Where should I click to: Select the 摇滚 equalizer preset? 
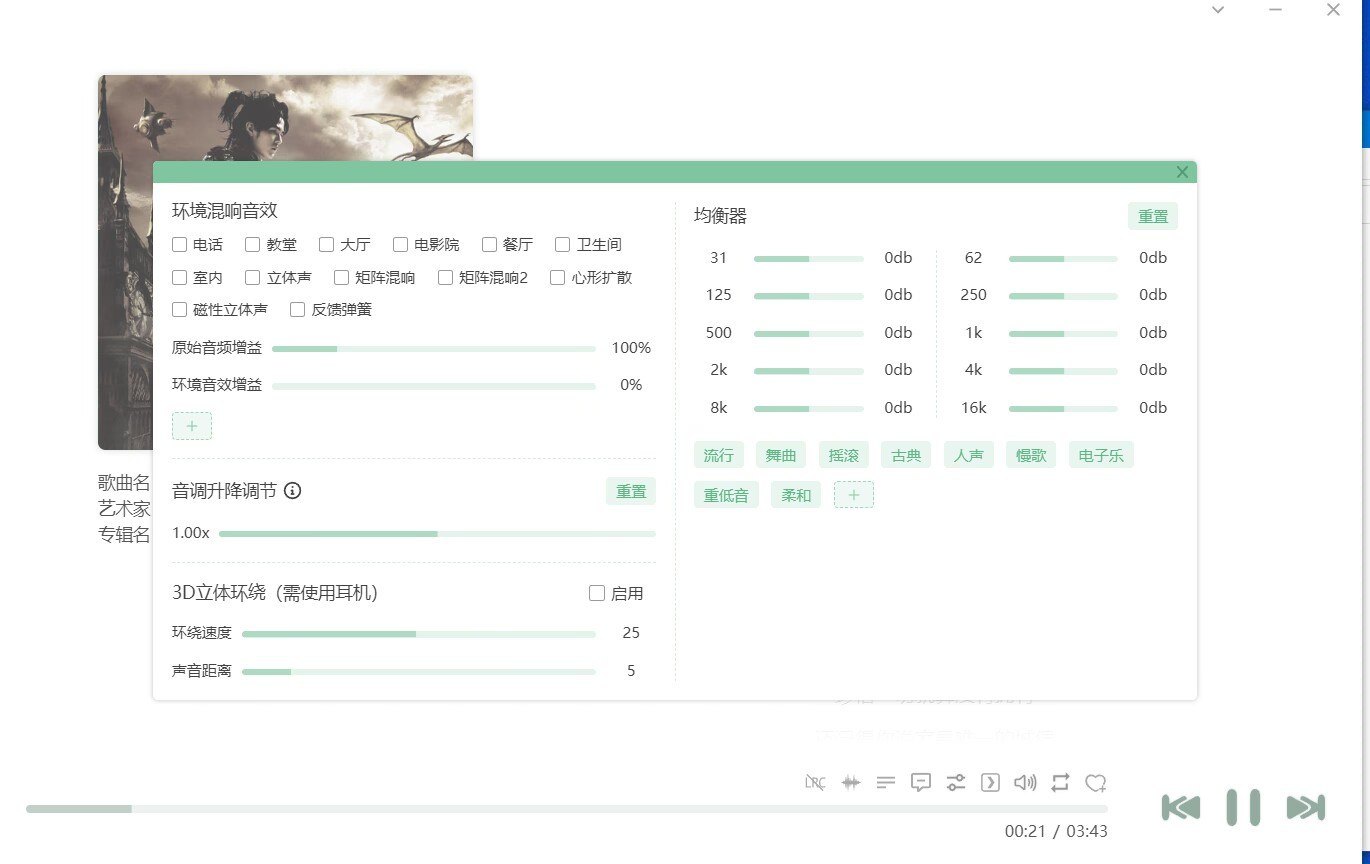[x=843, y=456]
